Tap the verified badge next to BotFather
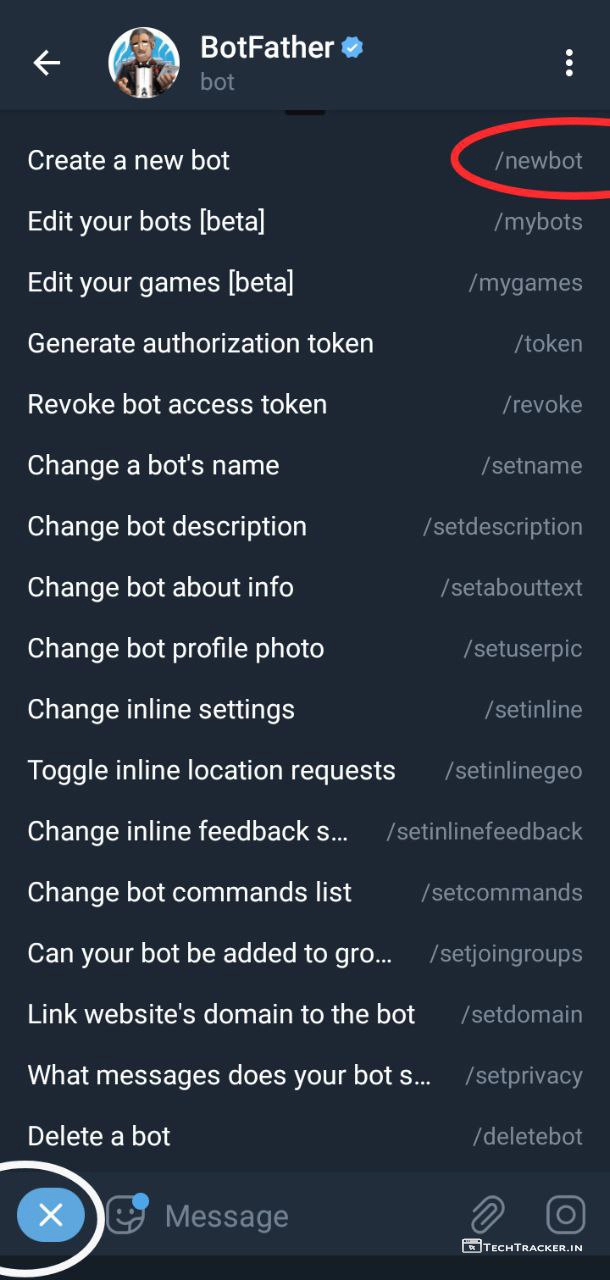 point(352,47)
